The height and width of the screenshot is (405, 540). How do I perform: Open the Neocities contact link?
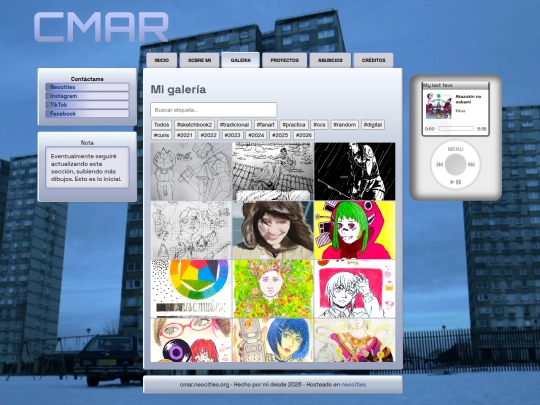coord(87,87)
